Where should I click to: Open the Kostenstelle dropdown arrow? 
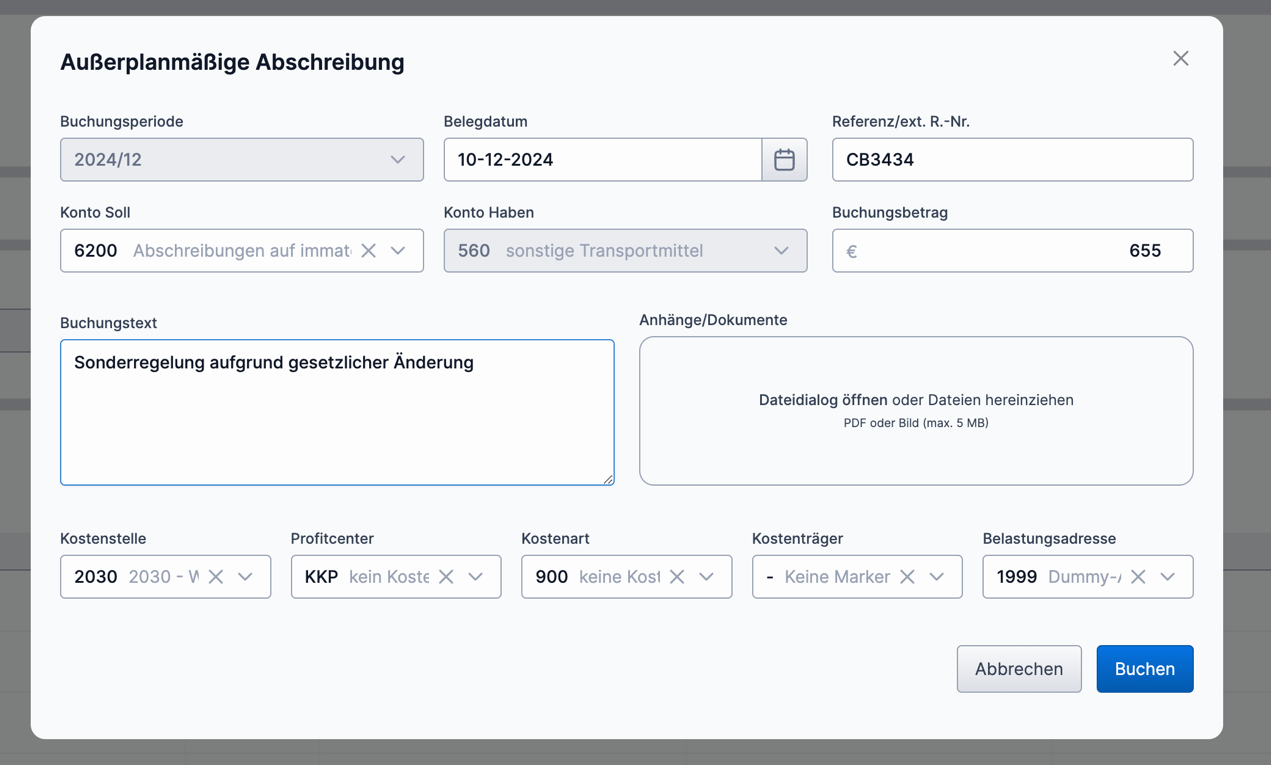pyautogui.click(x=246, y=577)
